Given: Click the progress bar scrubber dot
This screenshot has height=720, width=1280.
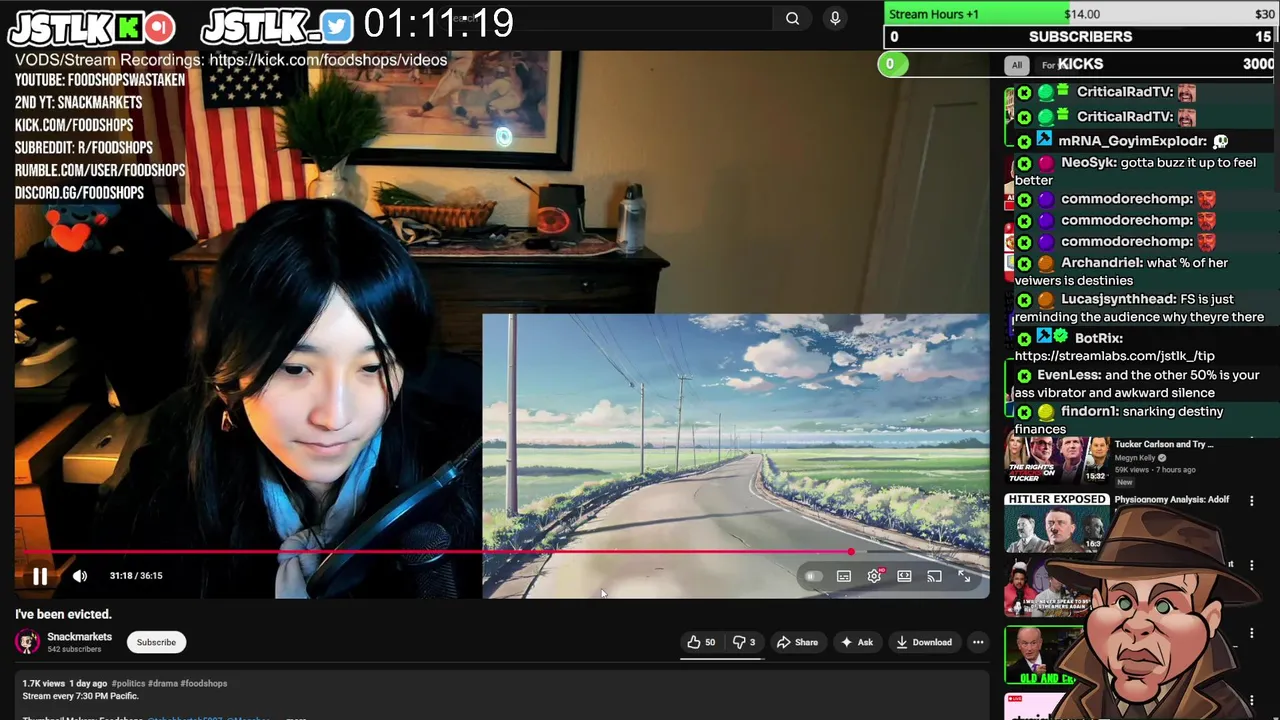Looking at the screenshot, I should 851,551.
